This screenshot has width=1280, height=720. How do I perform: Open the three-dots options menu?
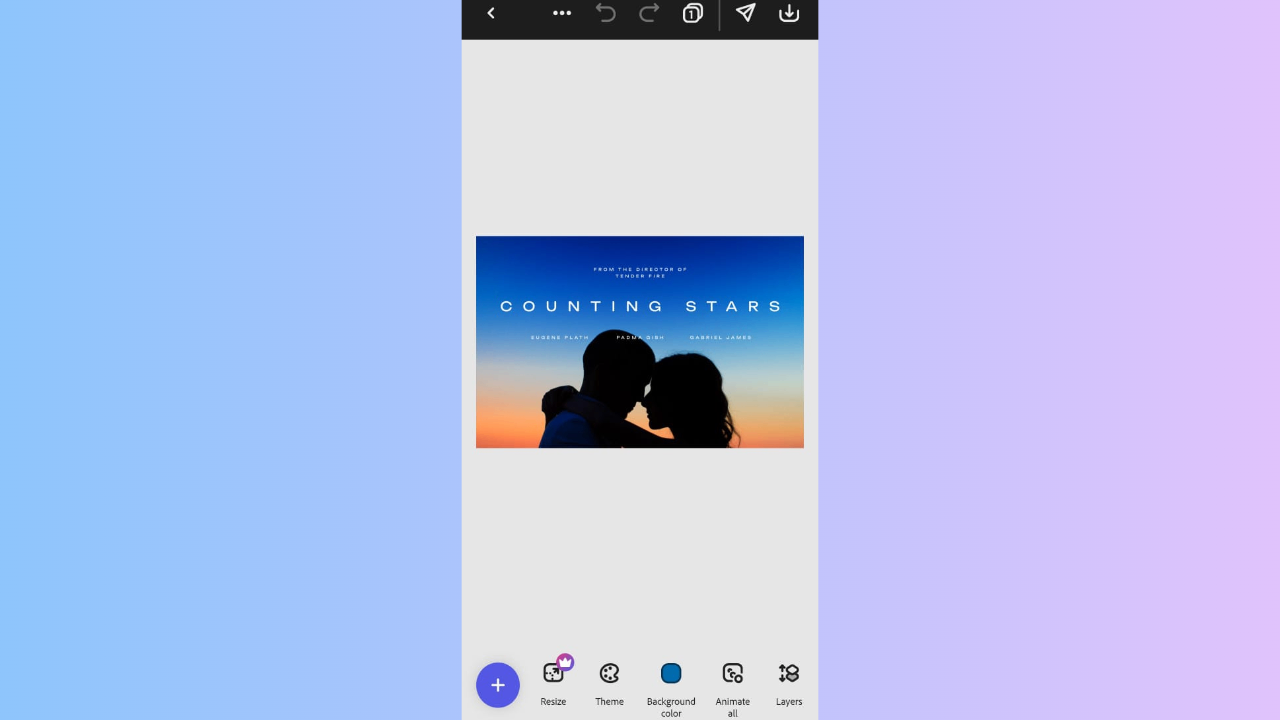click(561, 13)
